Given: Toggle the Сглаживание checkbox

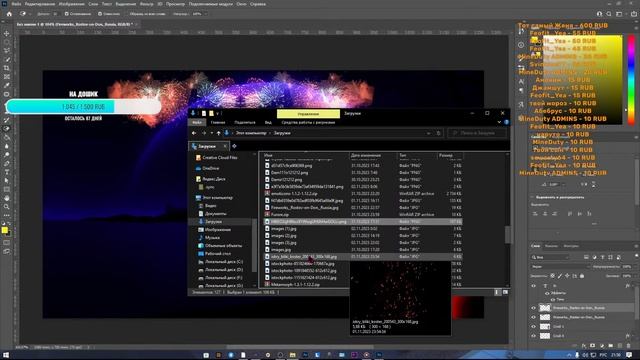Looking at the screenshot, I should pos(66,13).
